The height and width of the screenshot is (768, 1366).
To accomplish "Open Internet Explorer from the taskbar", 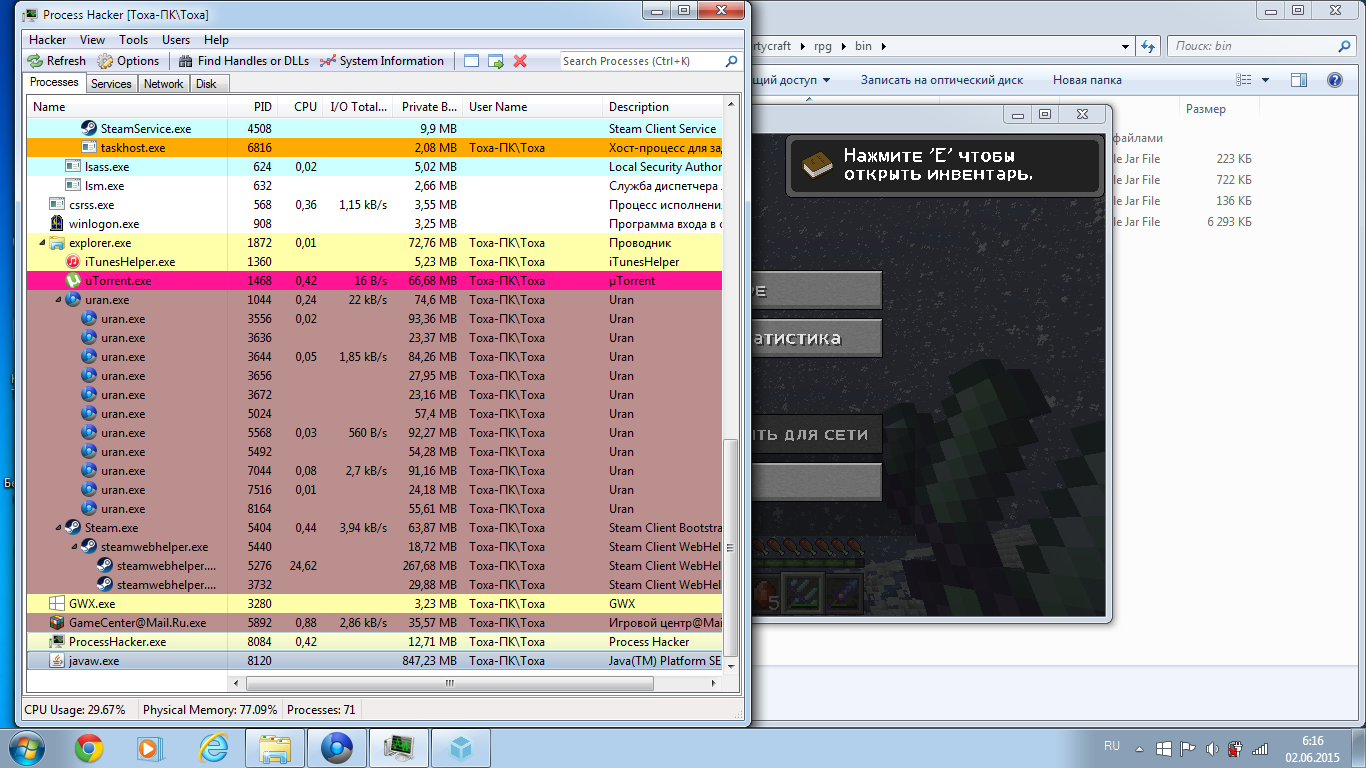I will click(x=213, y=747).
